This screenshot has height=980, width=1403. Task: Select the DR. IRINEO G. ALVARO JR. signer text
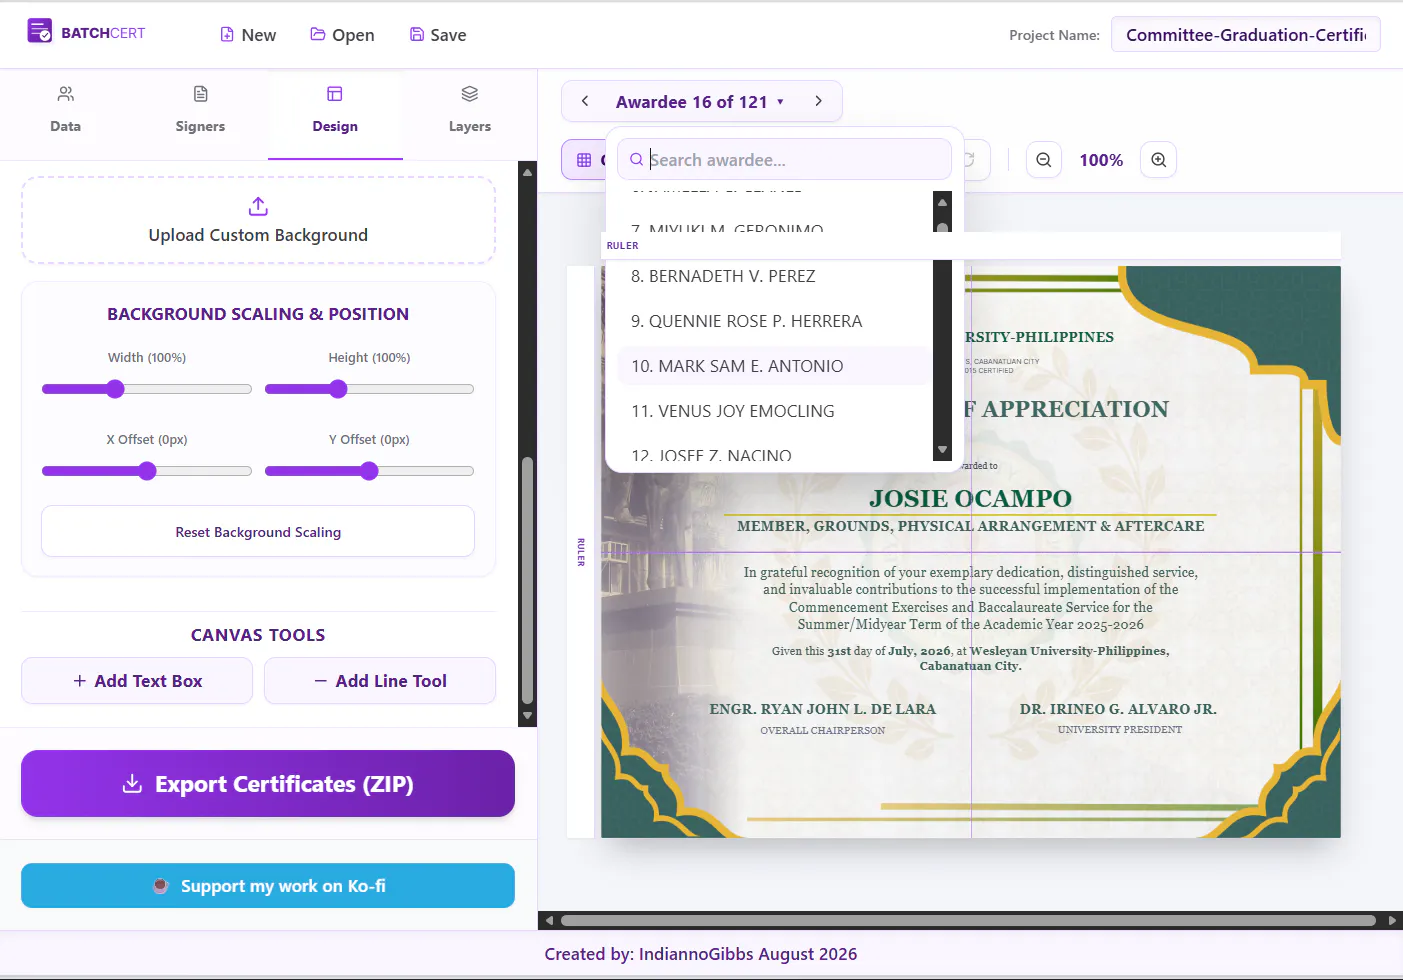tap(1118, 709)
